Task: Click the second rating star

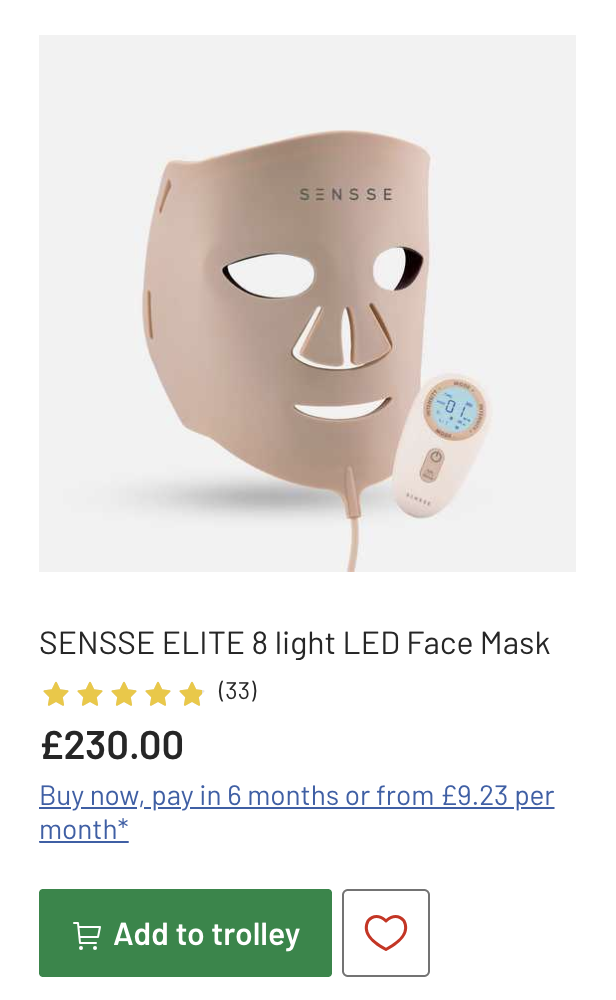Action: (x=90, y=693)
